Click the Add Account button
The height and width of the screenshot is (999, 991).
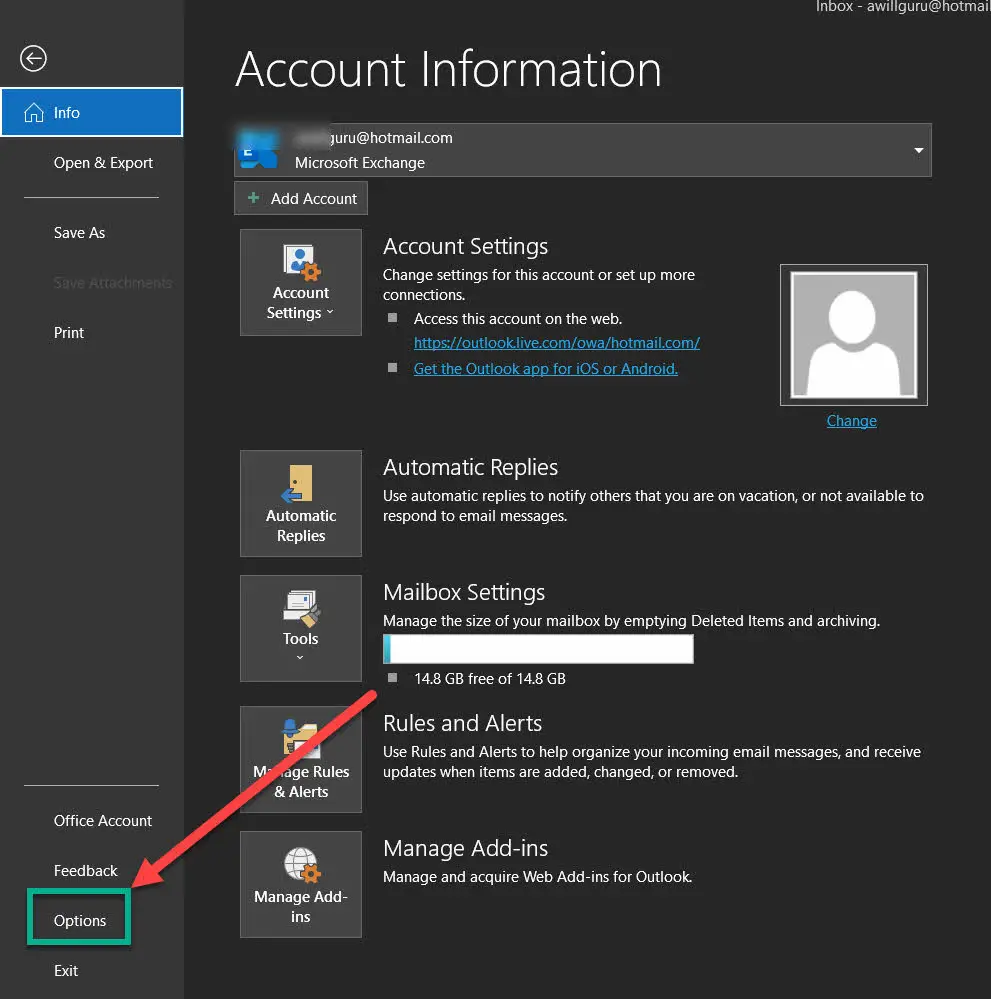pos(301,198)
